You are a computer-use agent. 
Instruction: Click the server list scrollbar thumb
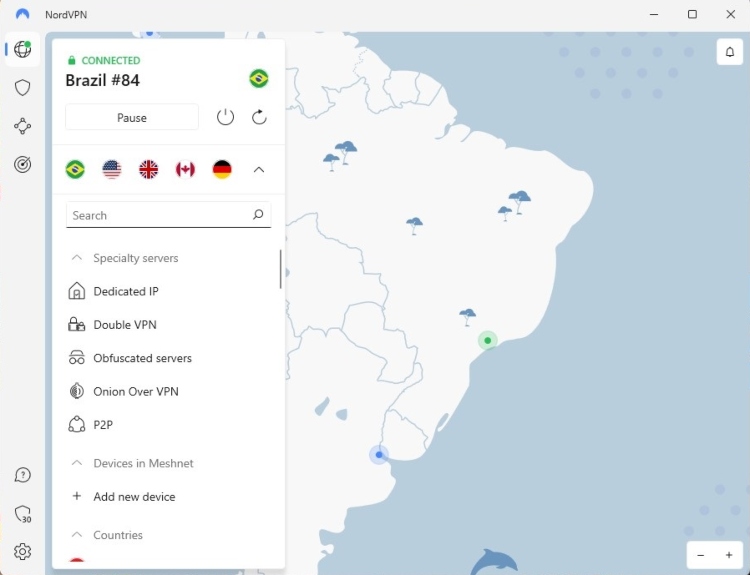pos(280,269)
